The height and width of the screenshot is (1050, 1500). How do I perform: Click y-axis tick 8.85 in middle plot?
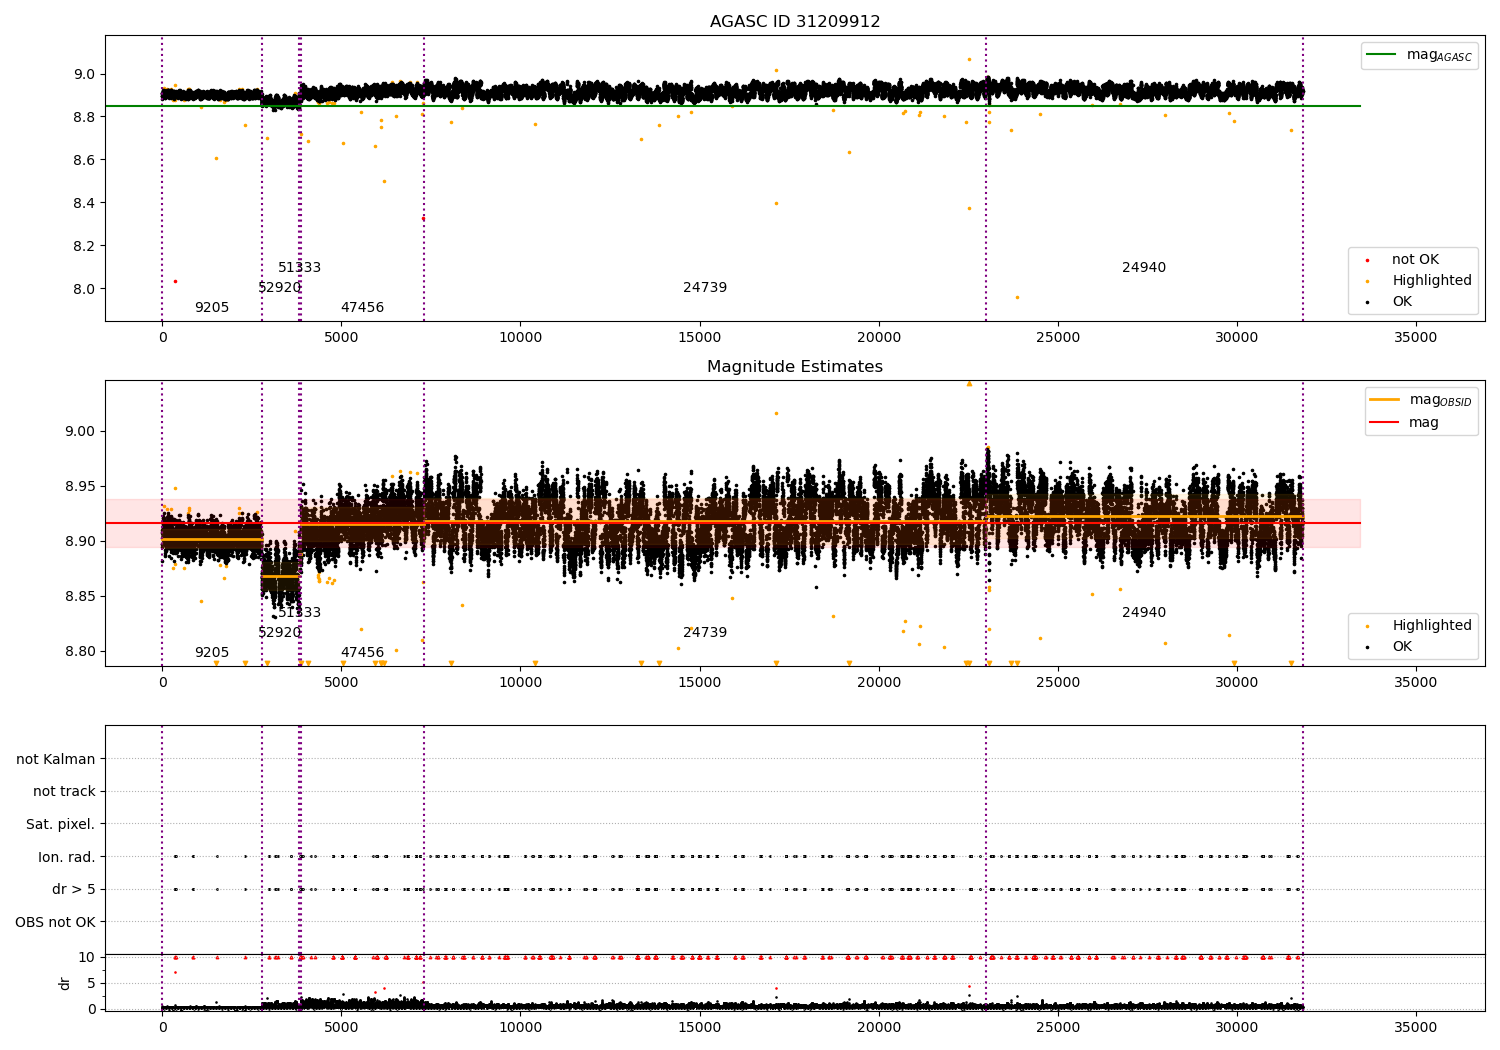pos(81,596)
